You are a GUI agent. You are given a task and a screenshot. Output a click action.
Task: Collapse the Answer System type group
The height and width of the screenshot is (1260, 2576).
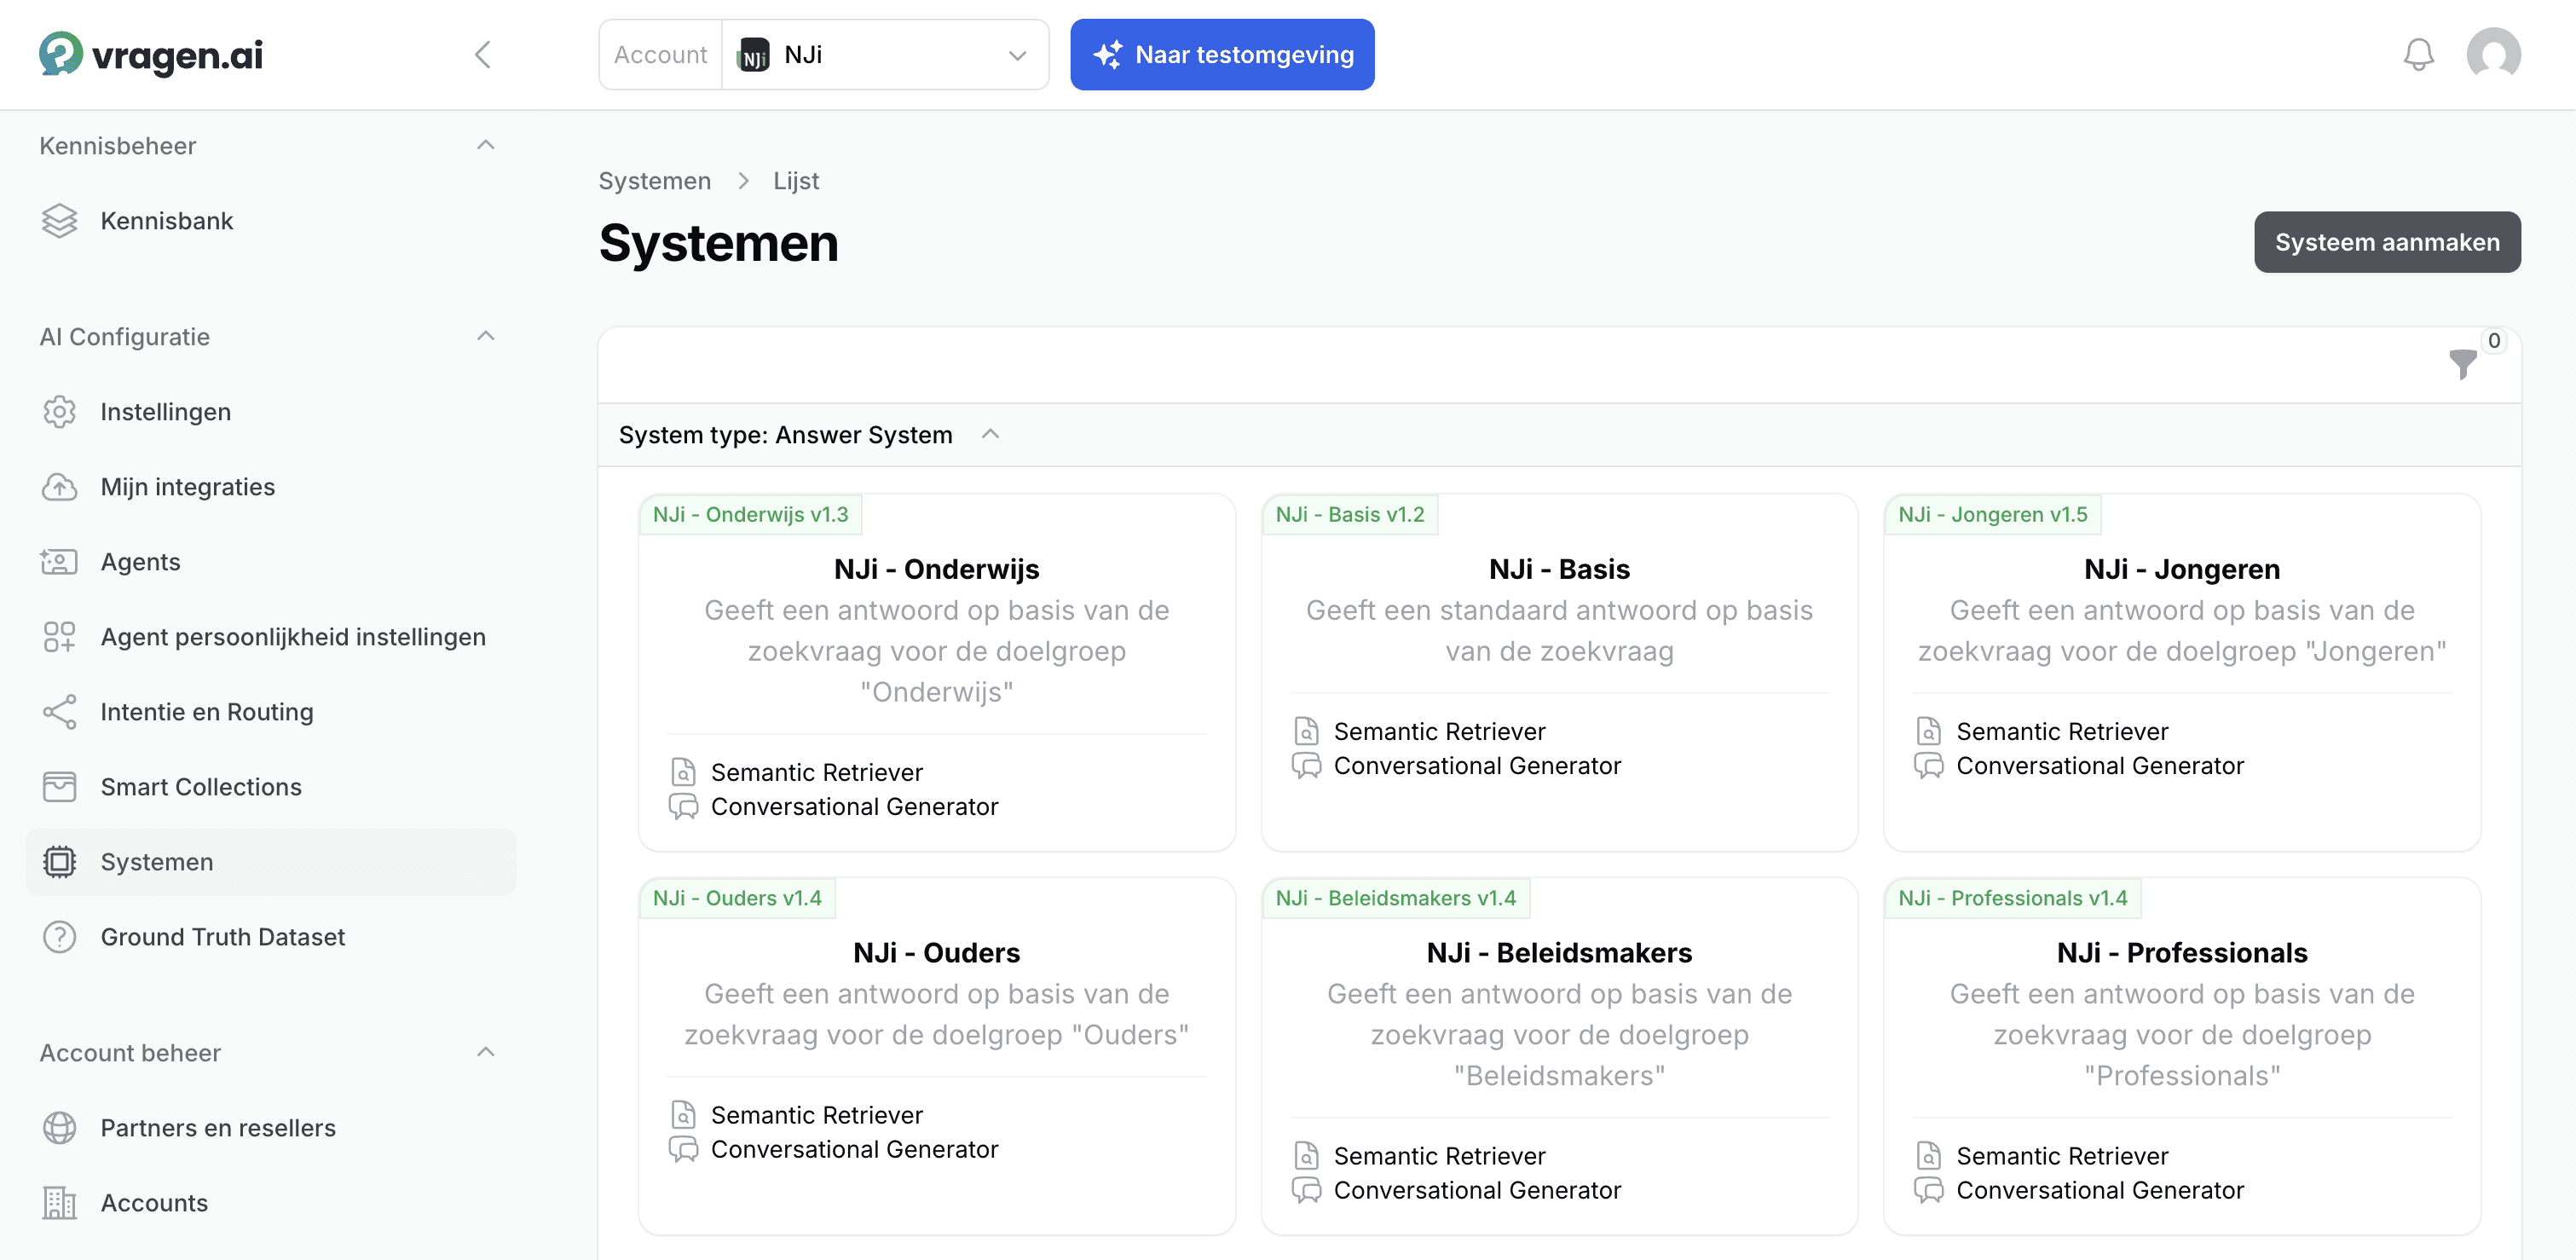(x=990, y=434)
